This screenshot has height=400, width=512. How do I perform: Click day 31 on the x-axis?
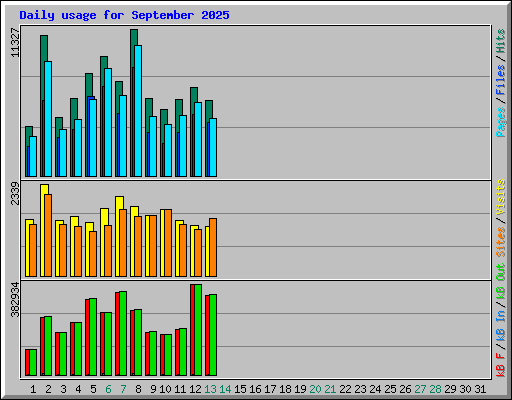pos(480,389)
